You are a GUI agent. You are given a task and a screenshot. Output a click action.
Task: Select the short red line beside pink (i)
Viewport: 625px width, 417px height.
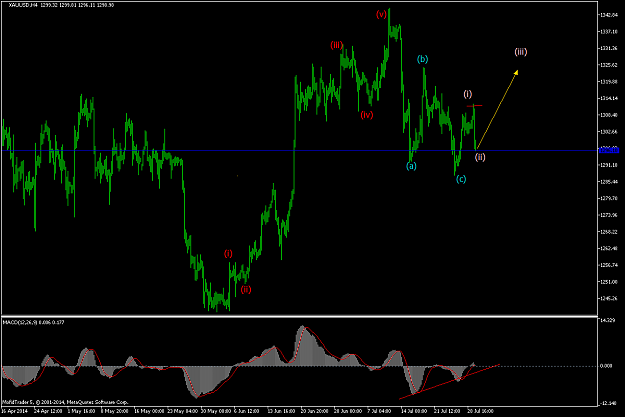pos(474,106)
